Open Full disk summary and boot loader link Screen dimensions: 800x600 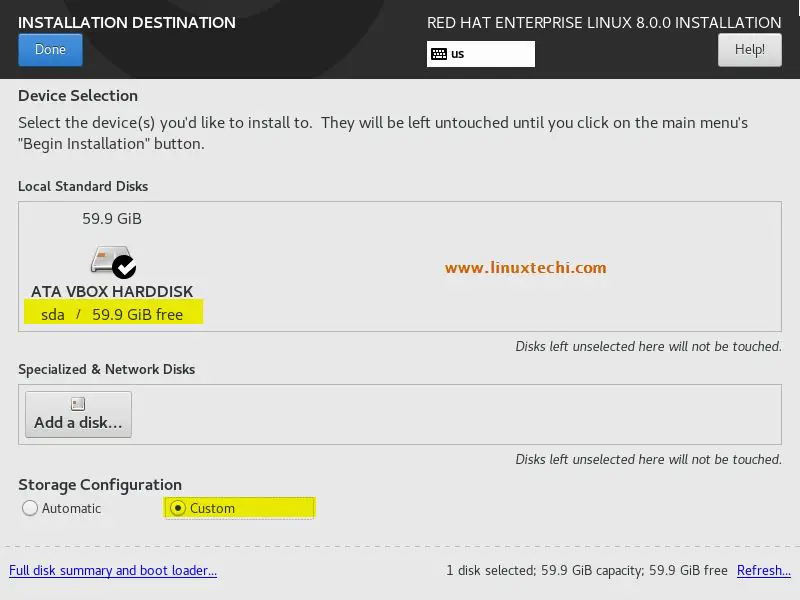tap(113, 570)
